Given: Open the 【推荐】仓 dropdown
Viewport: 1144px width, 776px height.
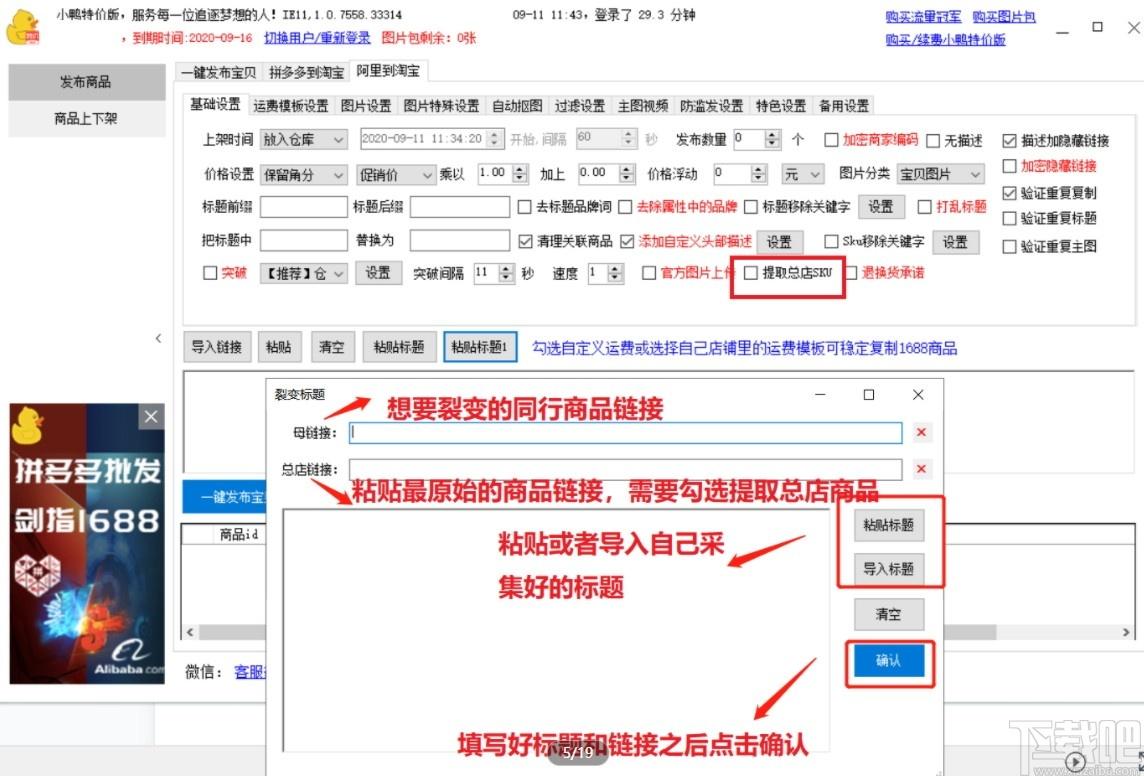Looking at the screenshot, I should point(304,273).
